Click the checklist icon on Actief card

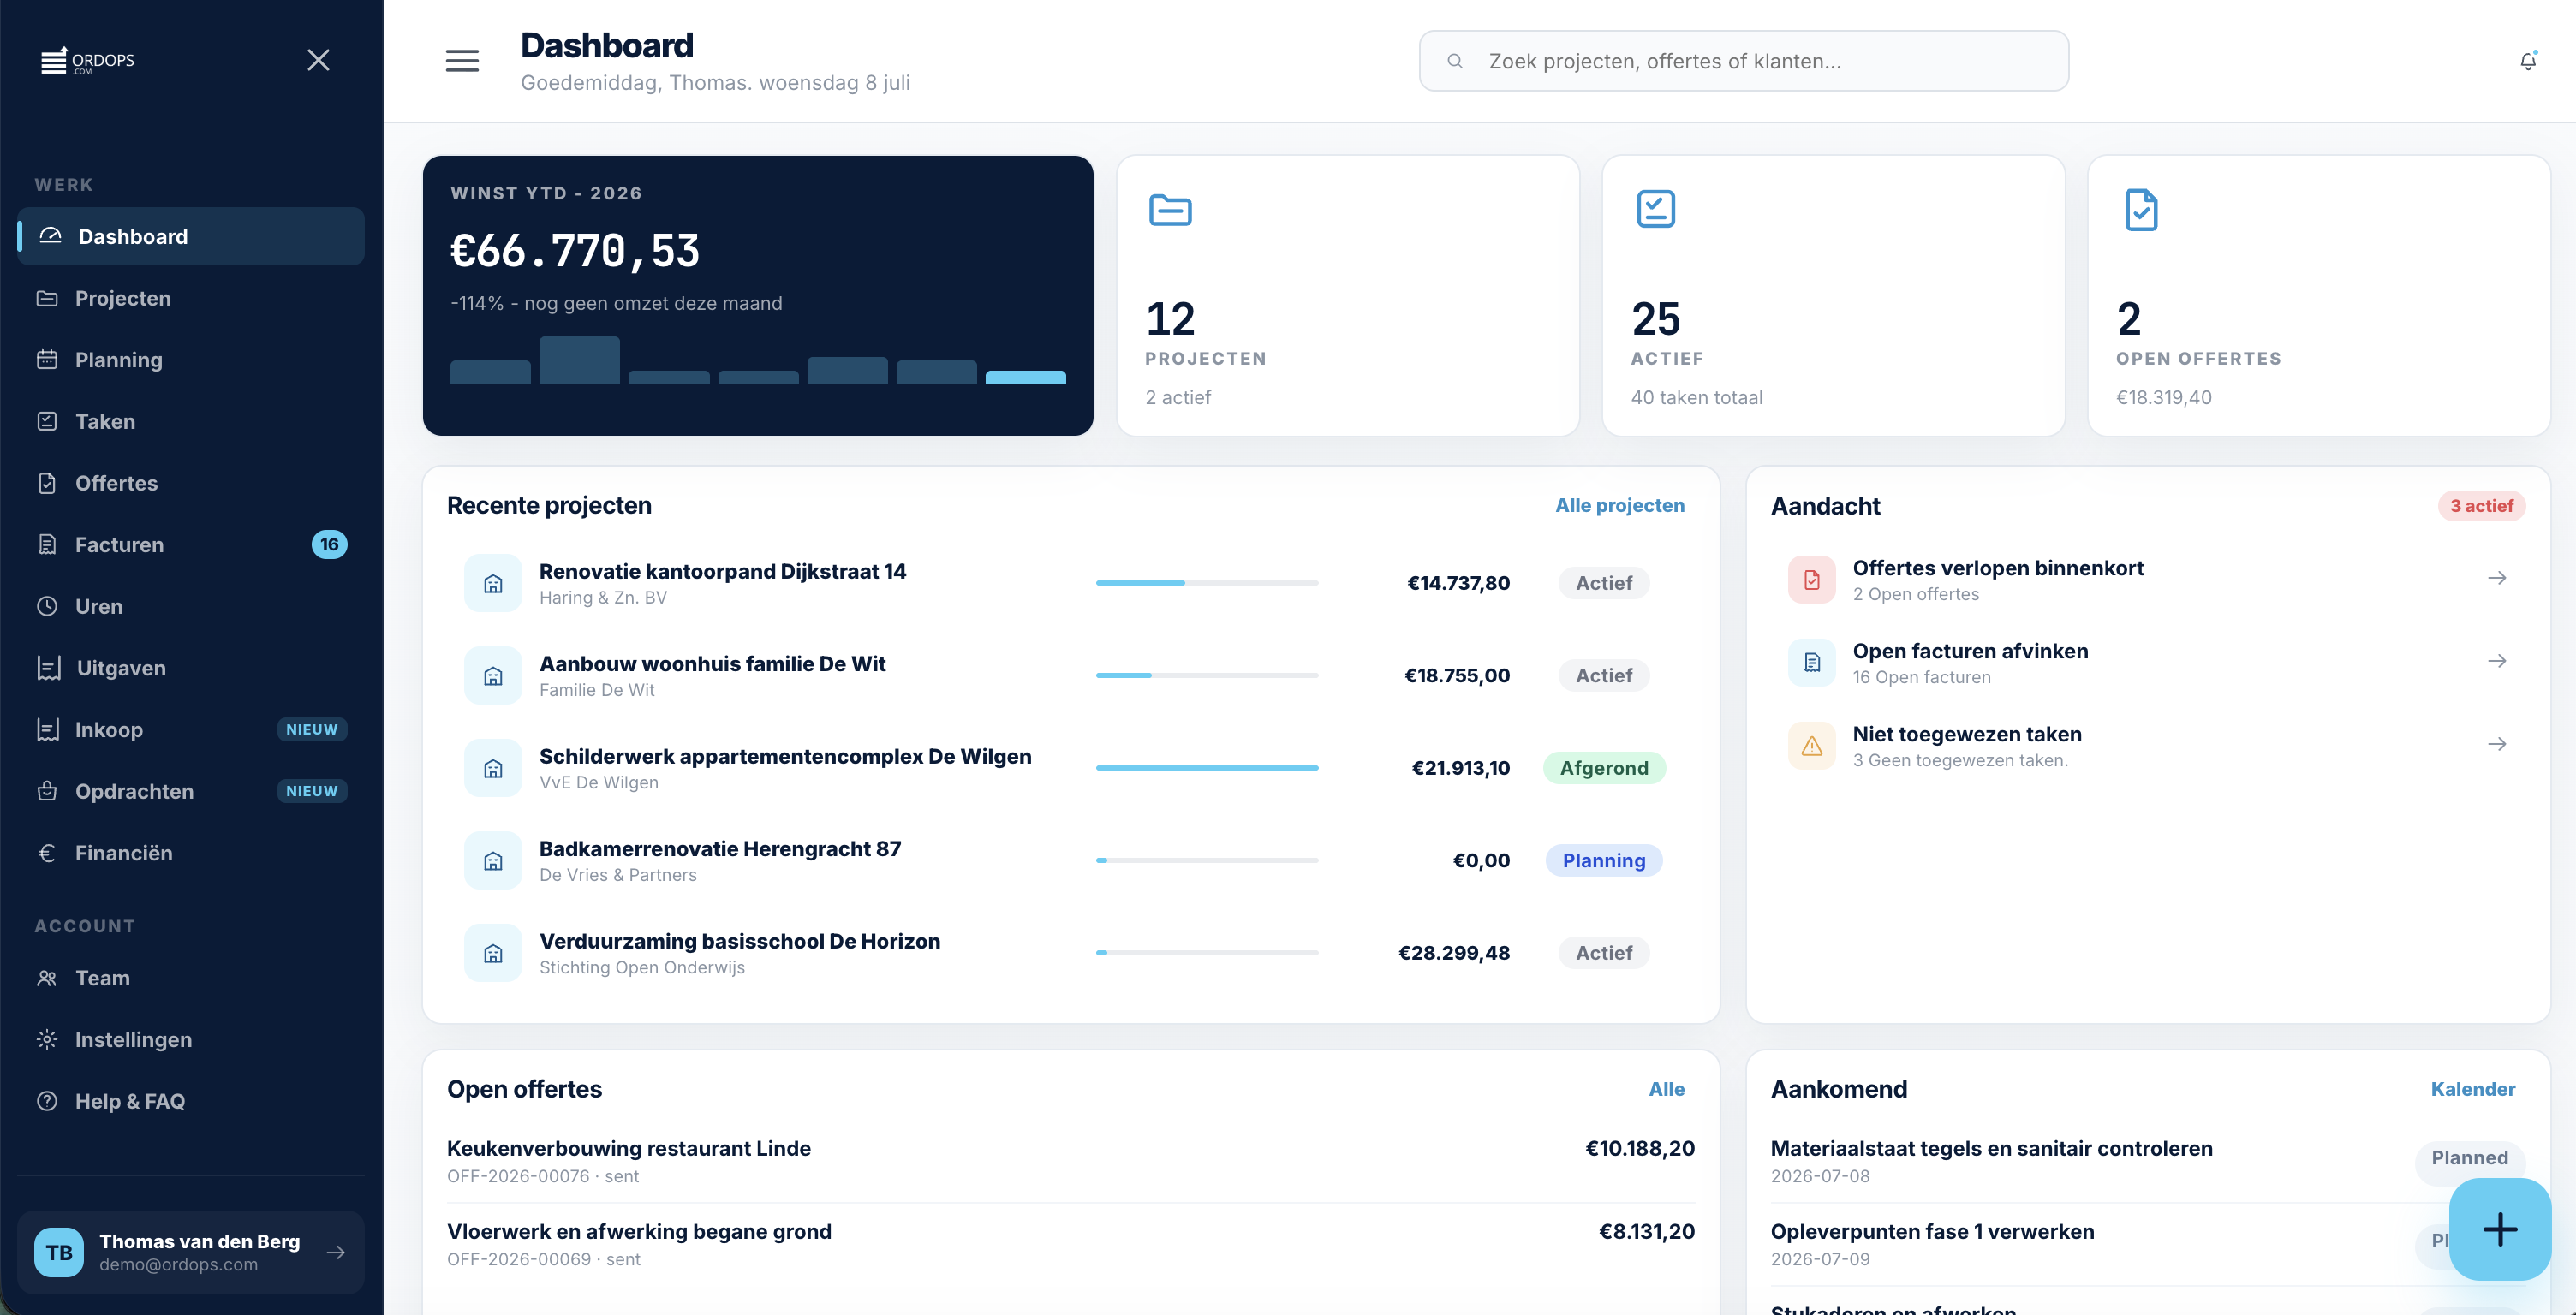pyautogui.click(x=1655, y=209)
